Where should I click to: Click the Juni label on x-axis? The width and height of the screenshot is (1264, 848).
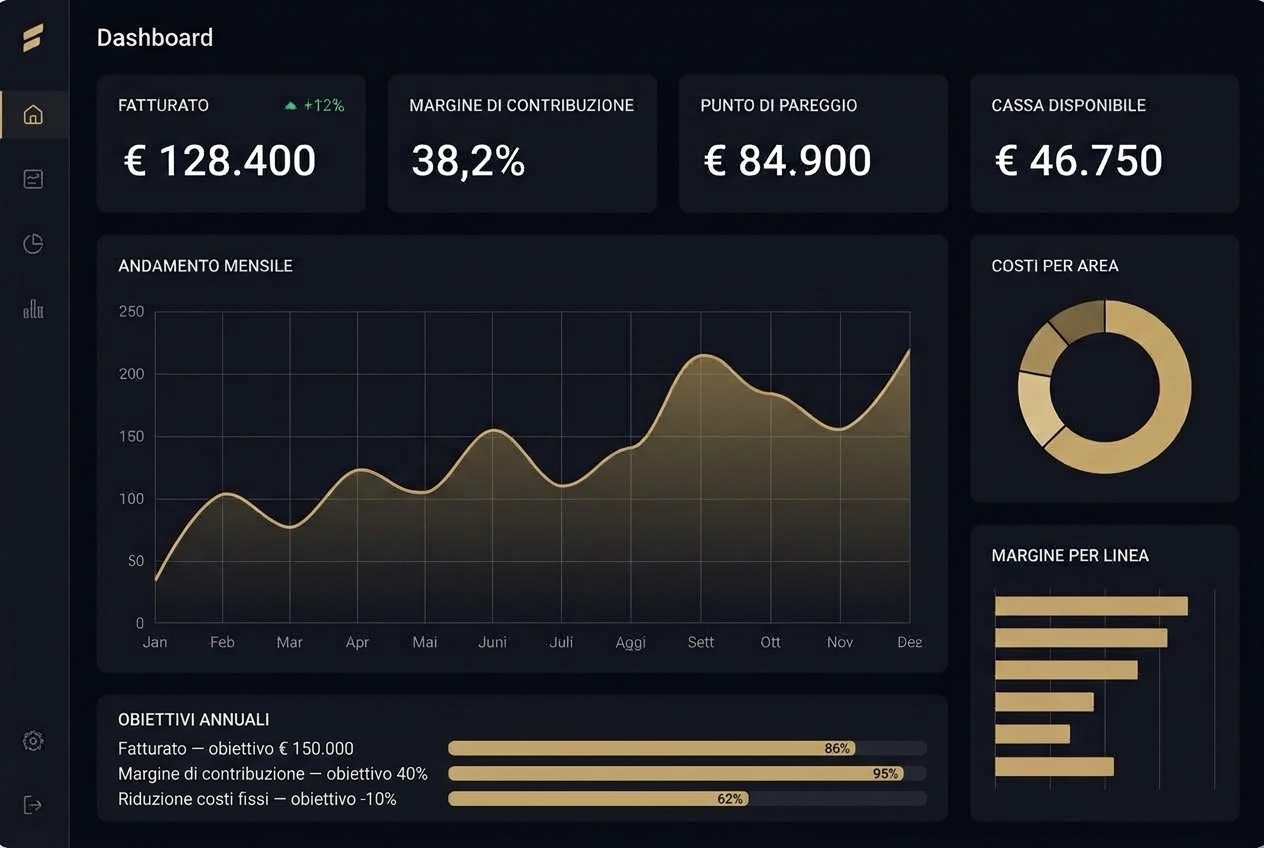click(492, 642)
